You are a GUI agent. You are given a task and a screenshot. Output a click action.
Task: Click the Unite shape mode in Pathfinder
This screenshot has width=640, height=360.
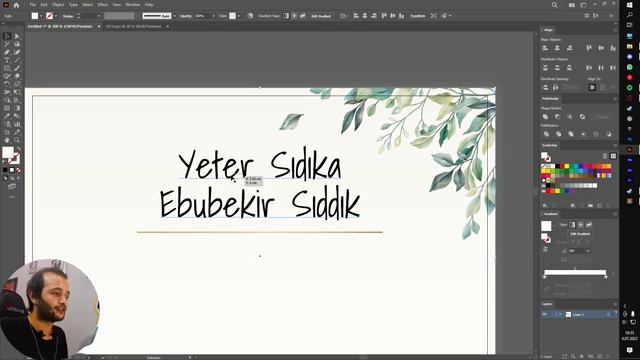coord(545,117)
